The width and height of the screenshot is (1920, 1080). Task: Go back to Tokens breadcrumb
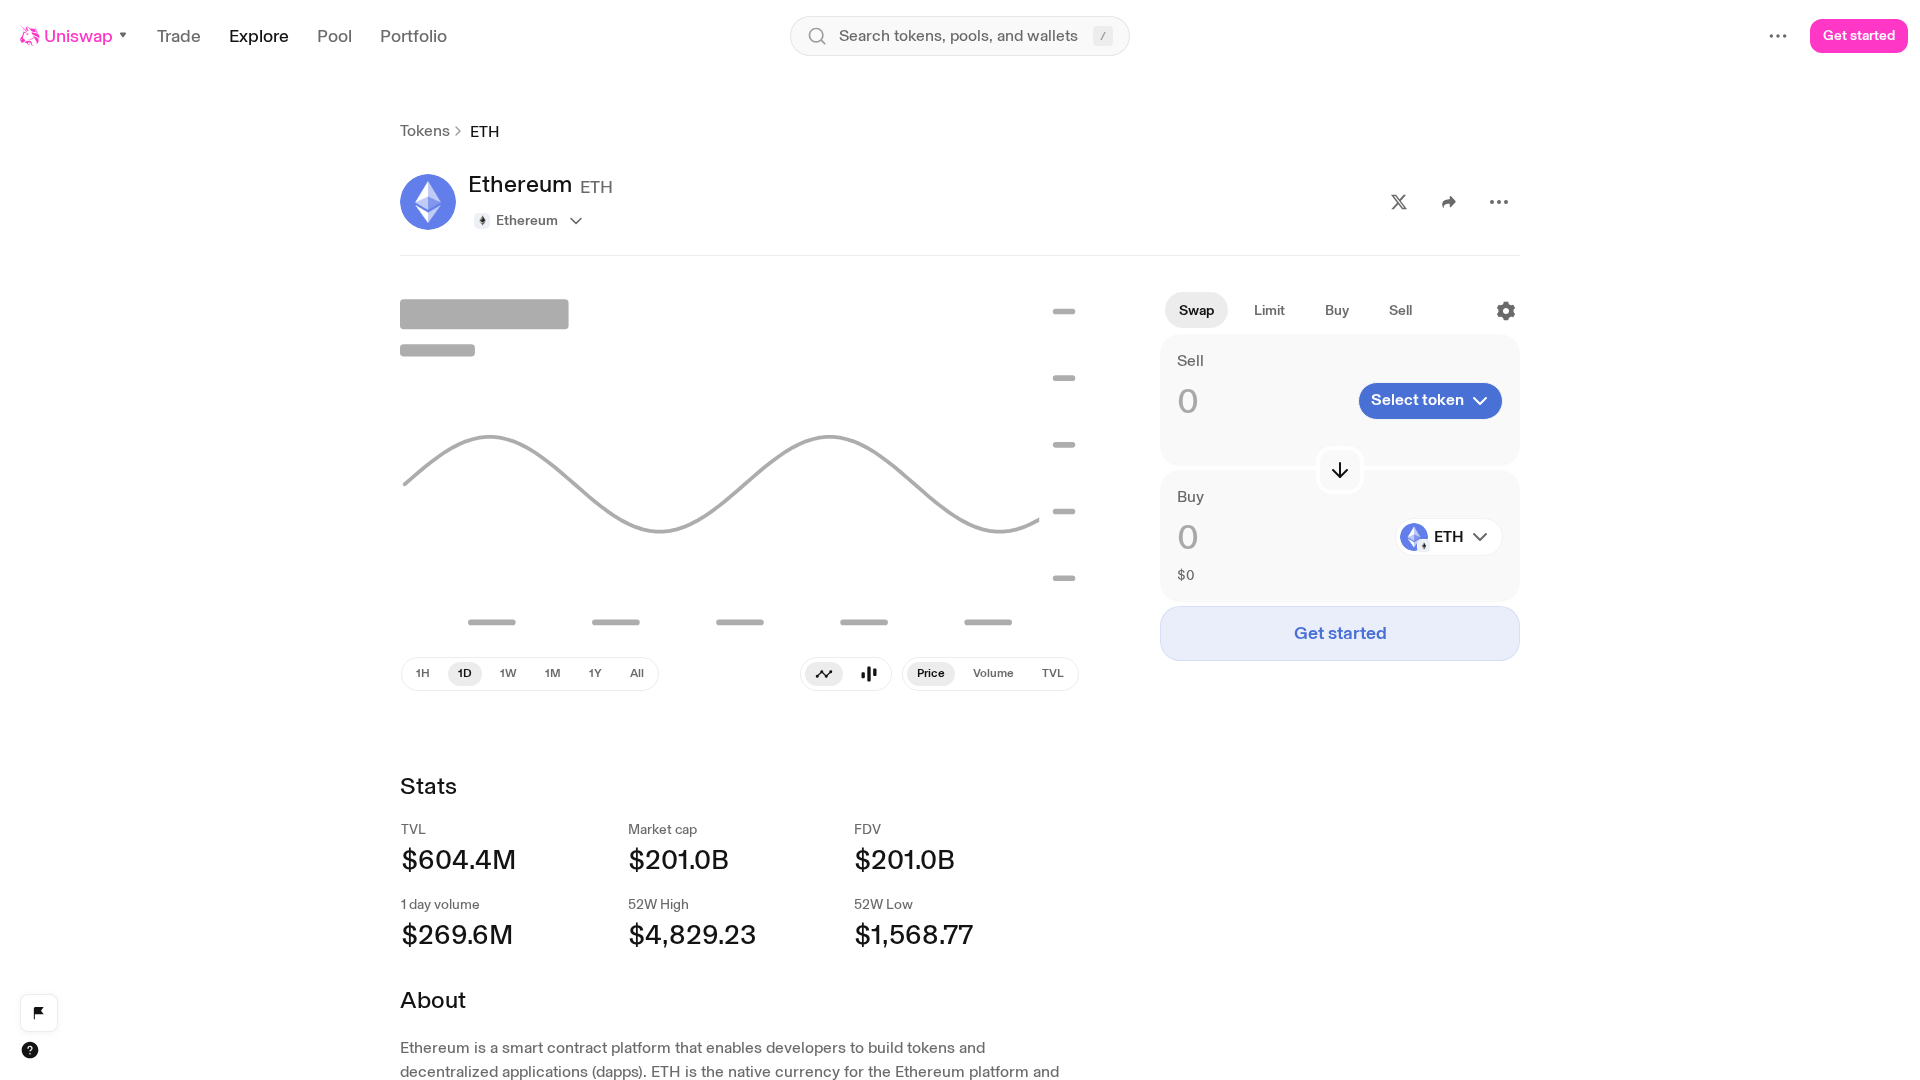(x=425, y=131)
